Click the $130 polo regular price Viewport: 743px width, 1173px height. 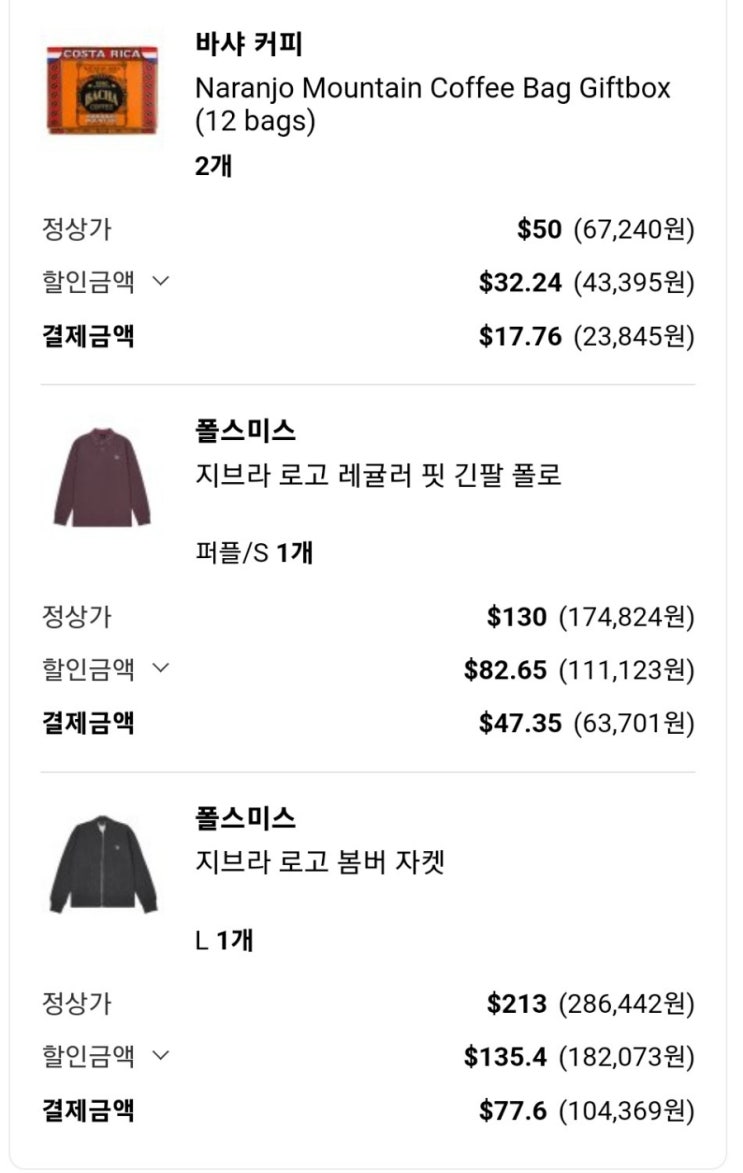coord(516,616)
